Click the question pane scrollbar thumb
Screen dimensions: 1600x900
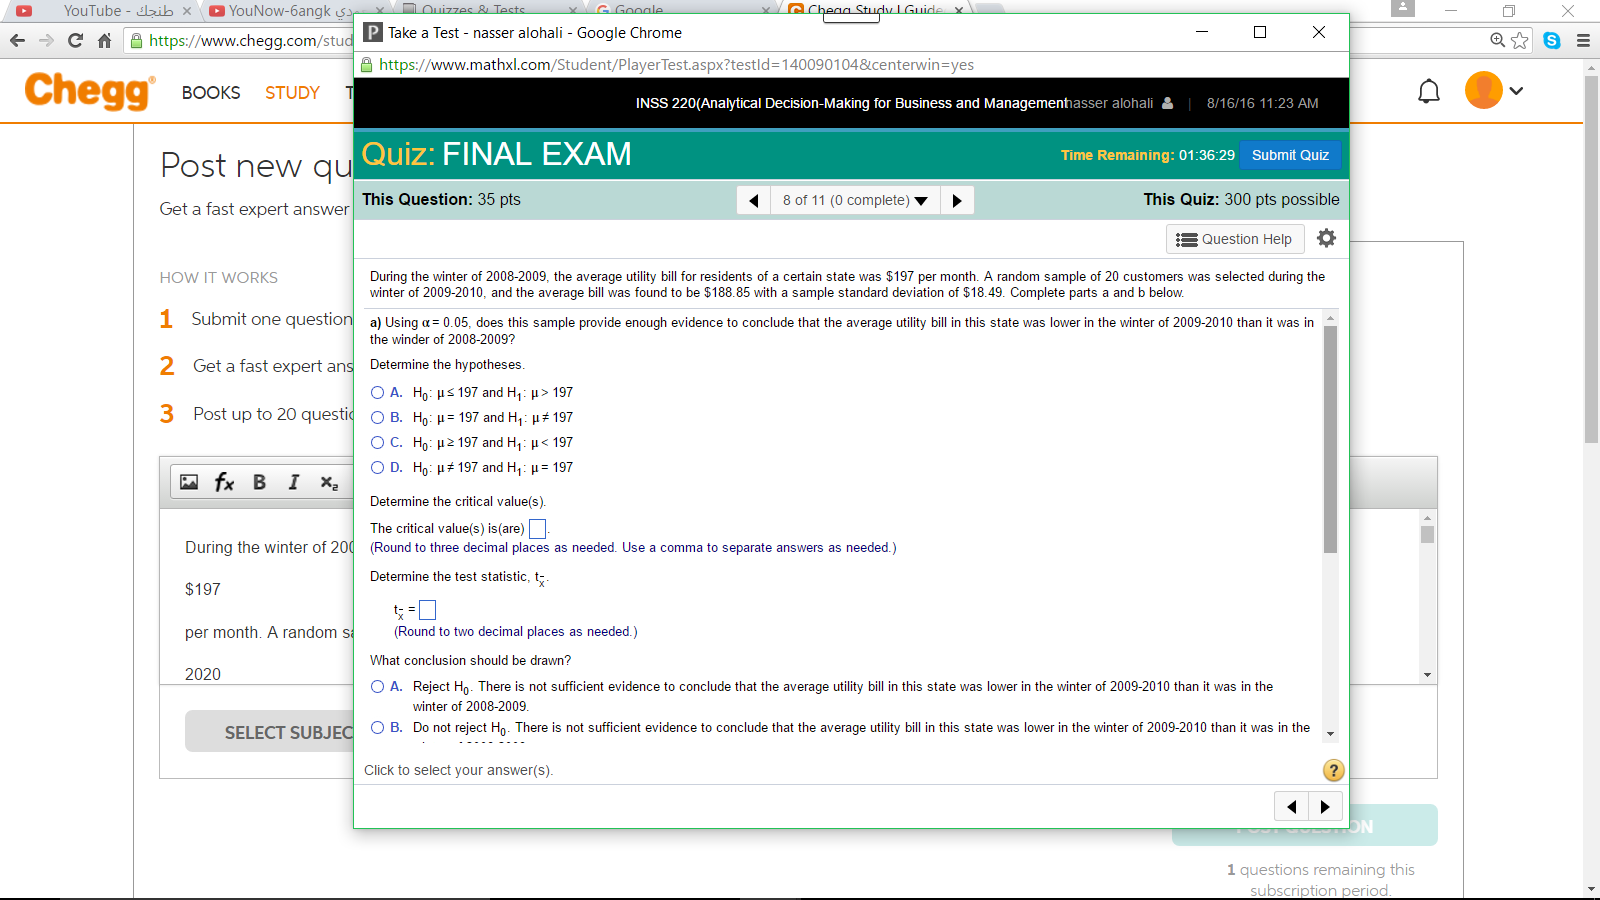coord(1330,440)
